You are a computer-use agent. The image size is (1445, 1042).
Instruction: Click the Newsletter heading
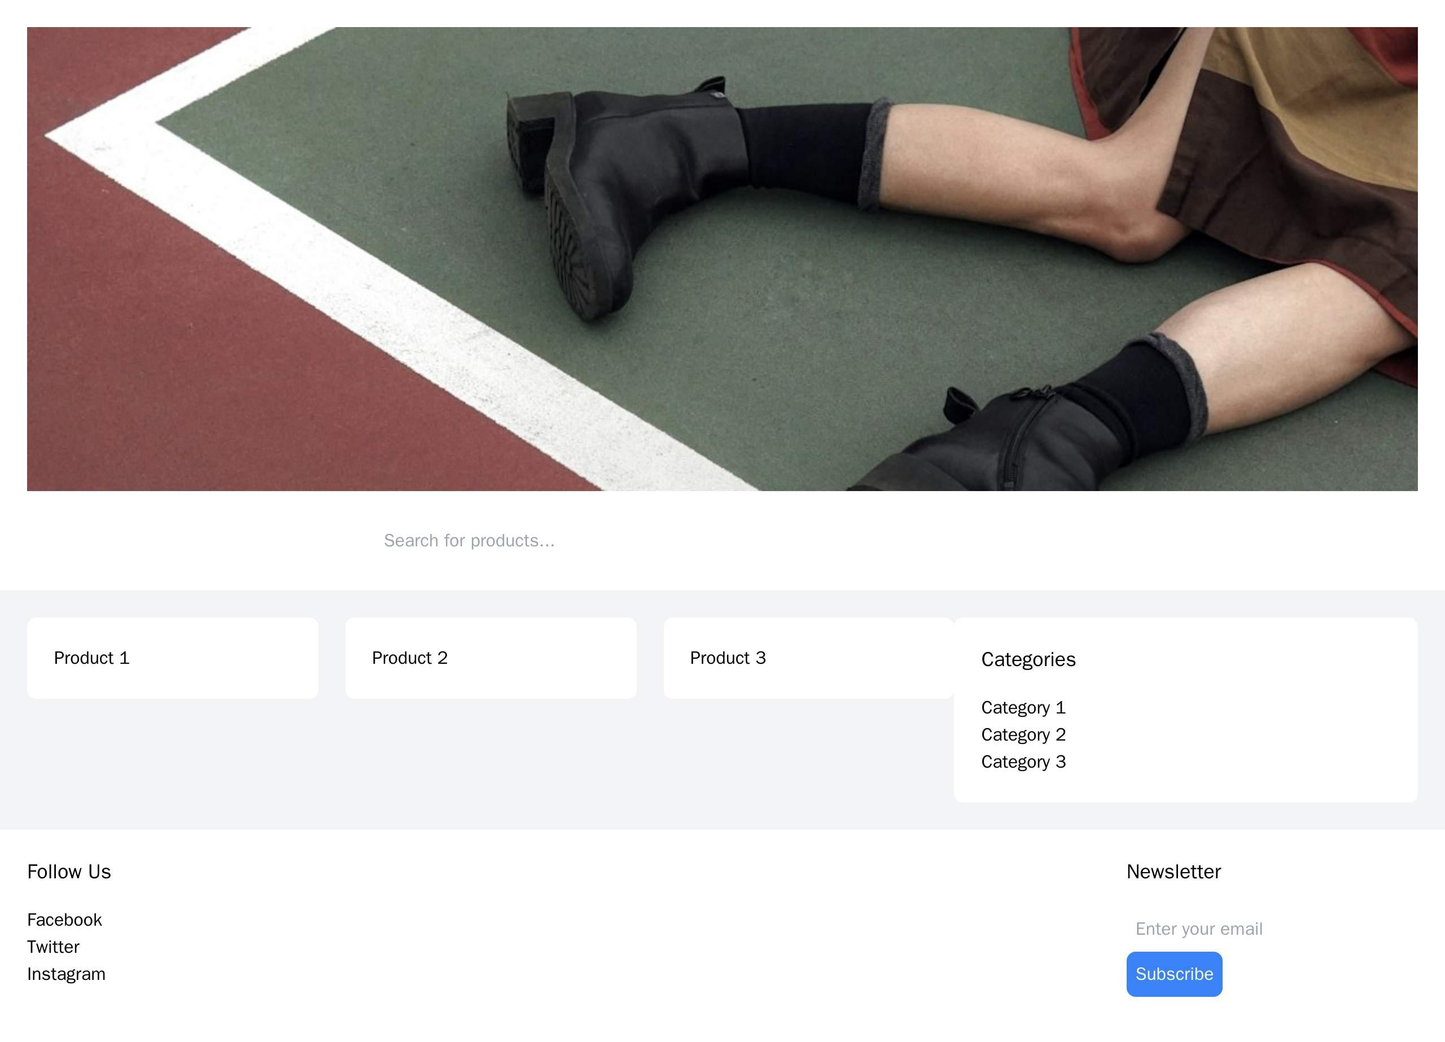click(1173, 871)
